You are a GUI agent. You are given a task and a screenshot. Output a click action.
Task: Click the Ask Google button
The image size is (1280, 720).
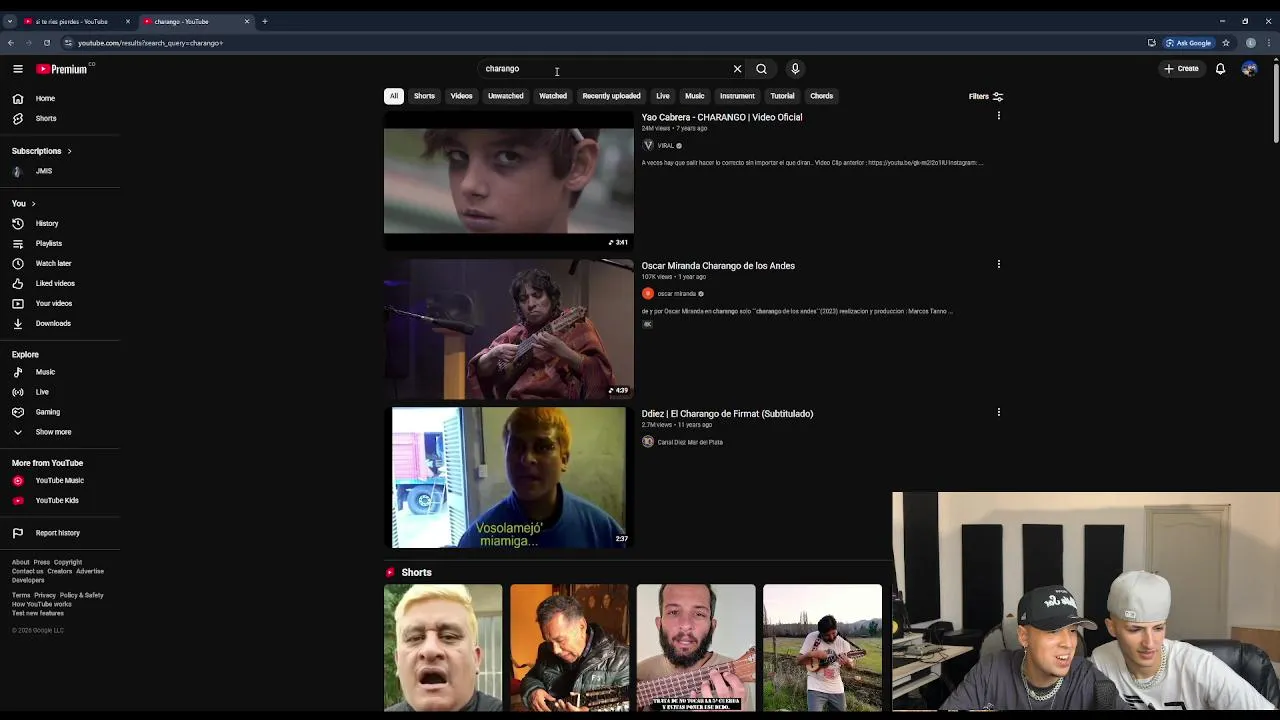pyautogui.click(x=1189, y=43)
